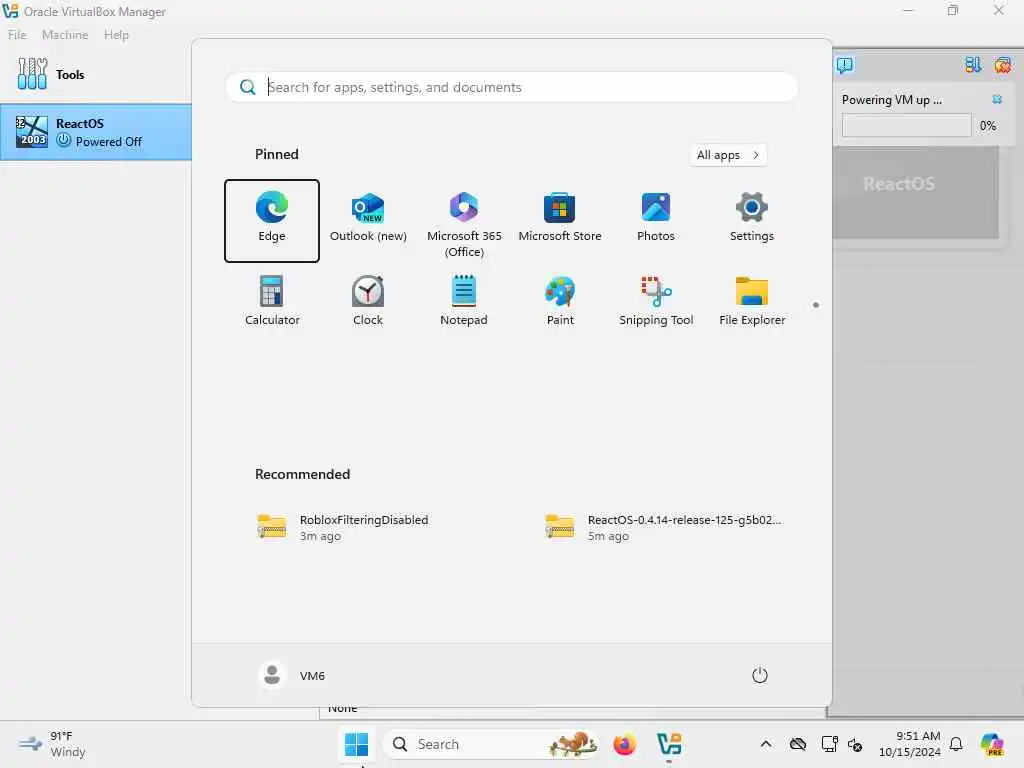The height and width of the screenshot is (768, 1024).
Task: Click the muted volume tray icon
Action: (855, 744)
